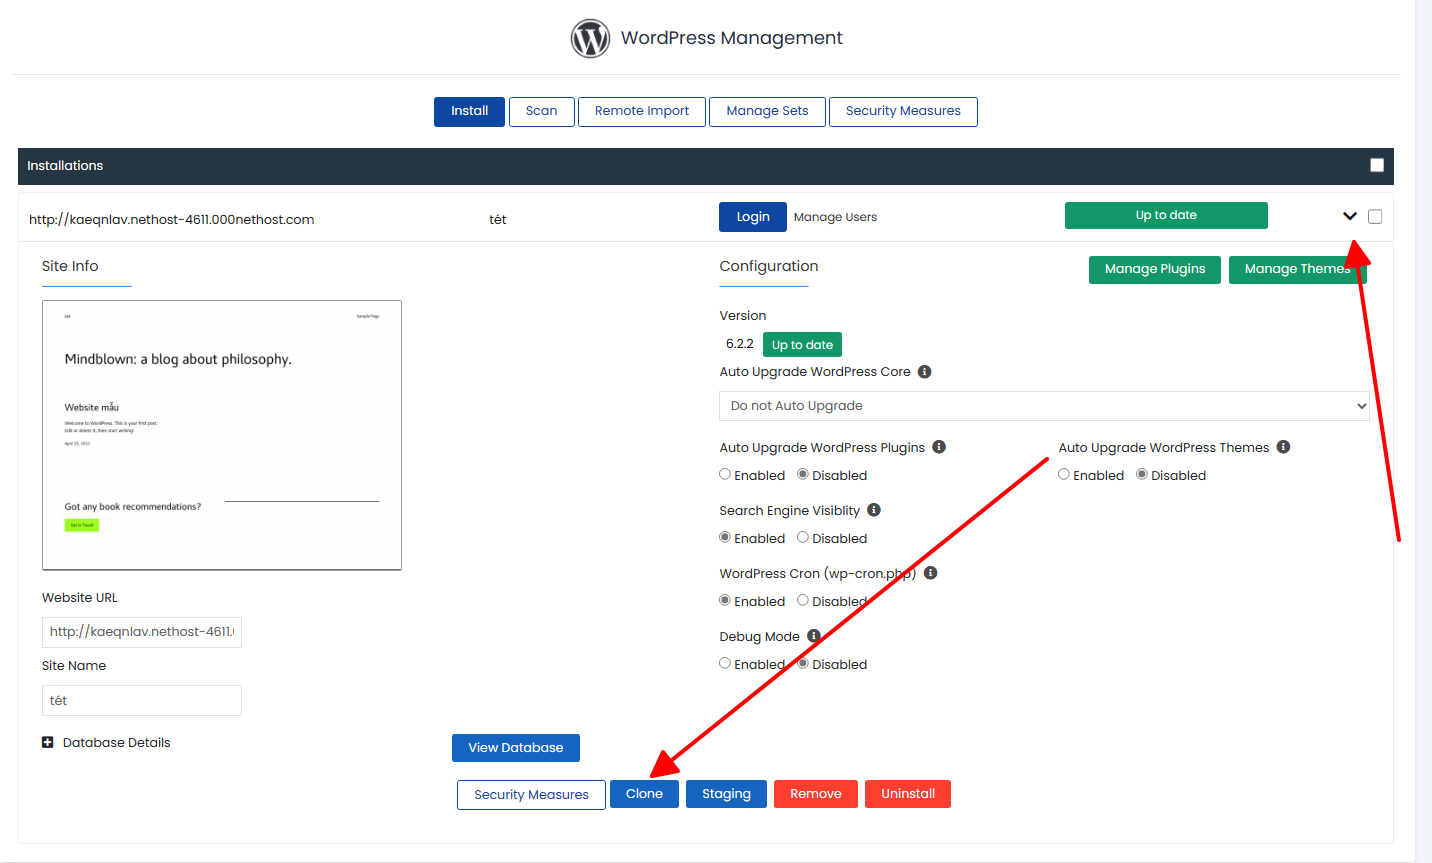
Task: View WordPress Cron info icon
Action: tap(931, 573)
